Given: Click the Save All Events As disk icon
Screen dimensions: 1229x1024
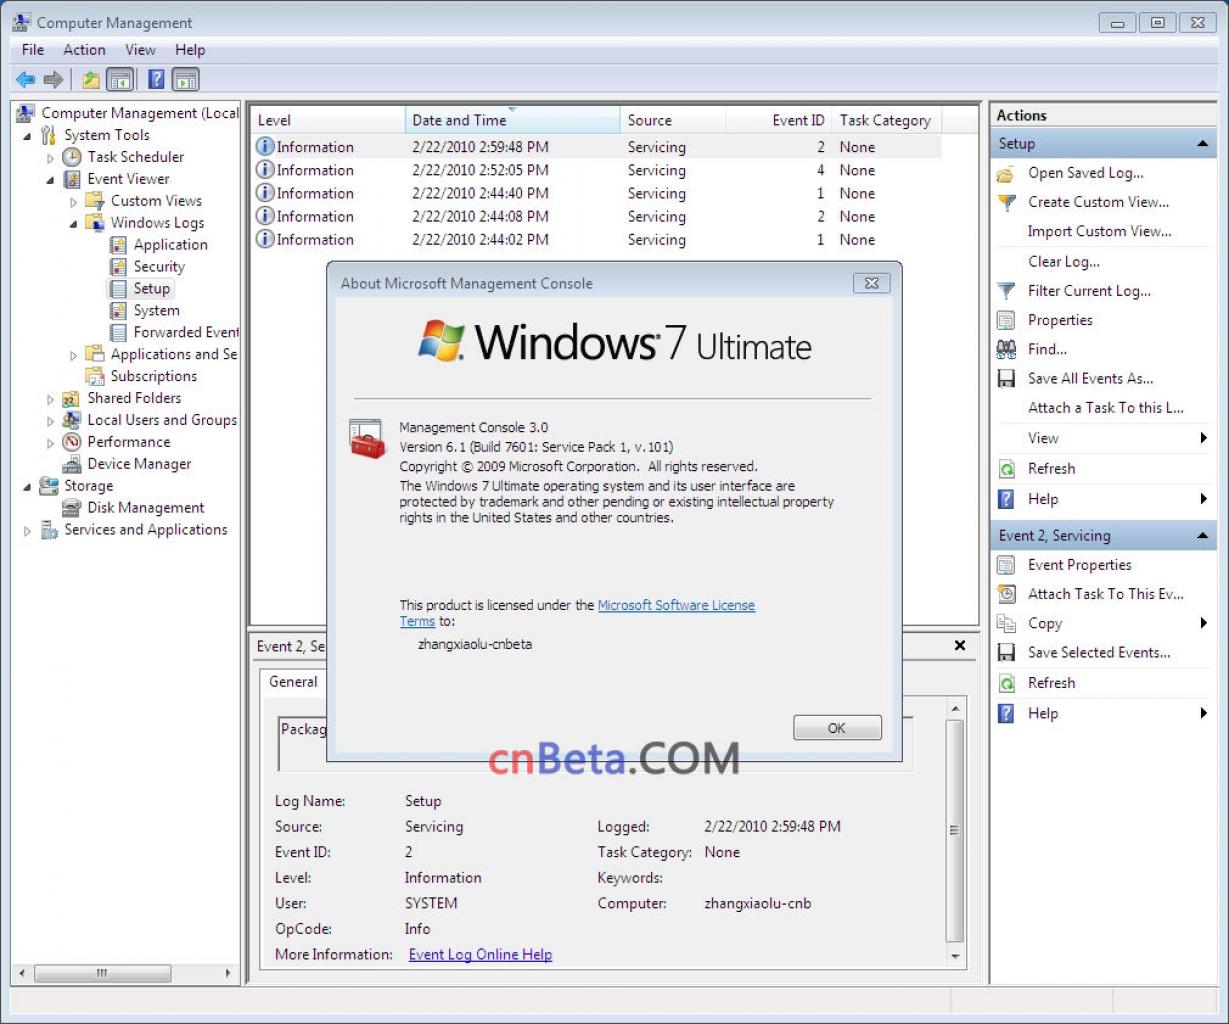Looking at the screenshot, I should click(1006, 379).
